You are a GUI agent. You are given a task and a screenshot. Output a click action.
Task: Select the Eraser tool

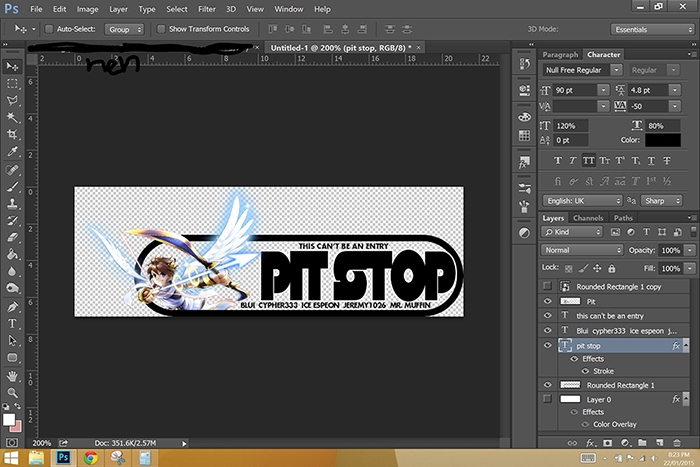pos(12,238)
